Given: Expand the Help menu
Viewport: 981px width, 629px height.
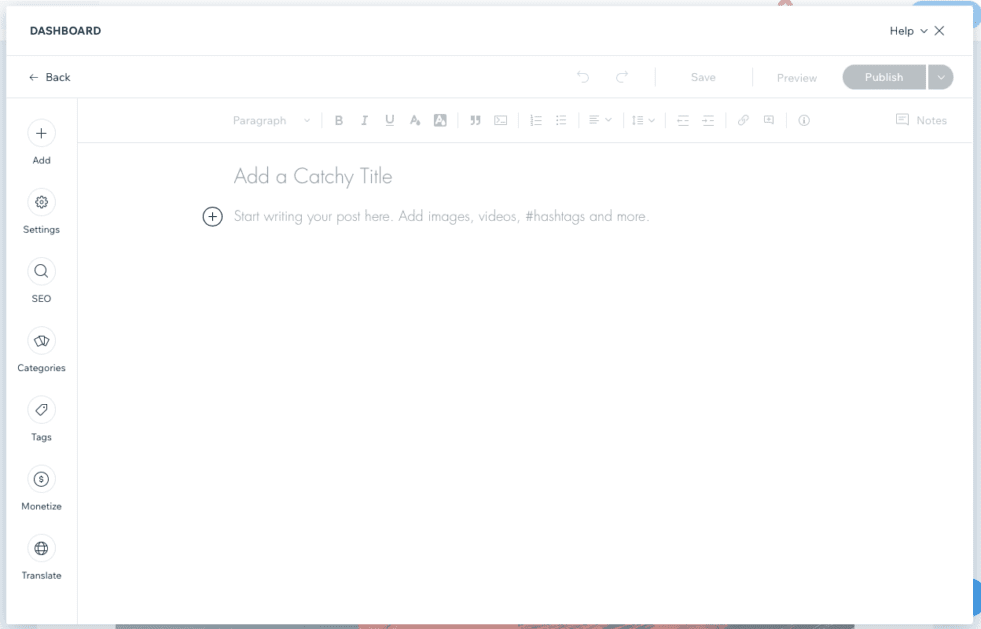Looking at the screenshot, I should (910, 31).
